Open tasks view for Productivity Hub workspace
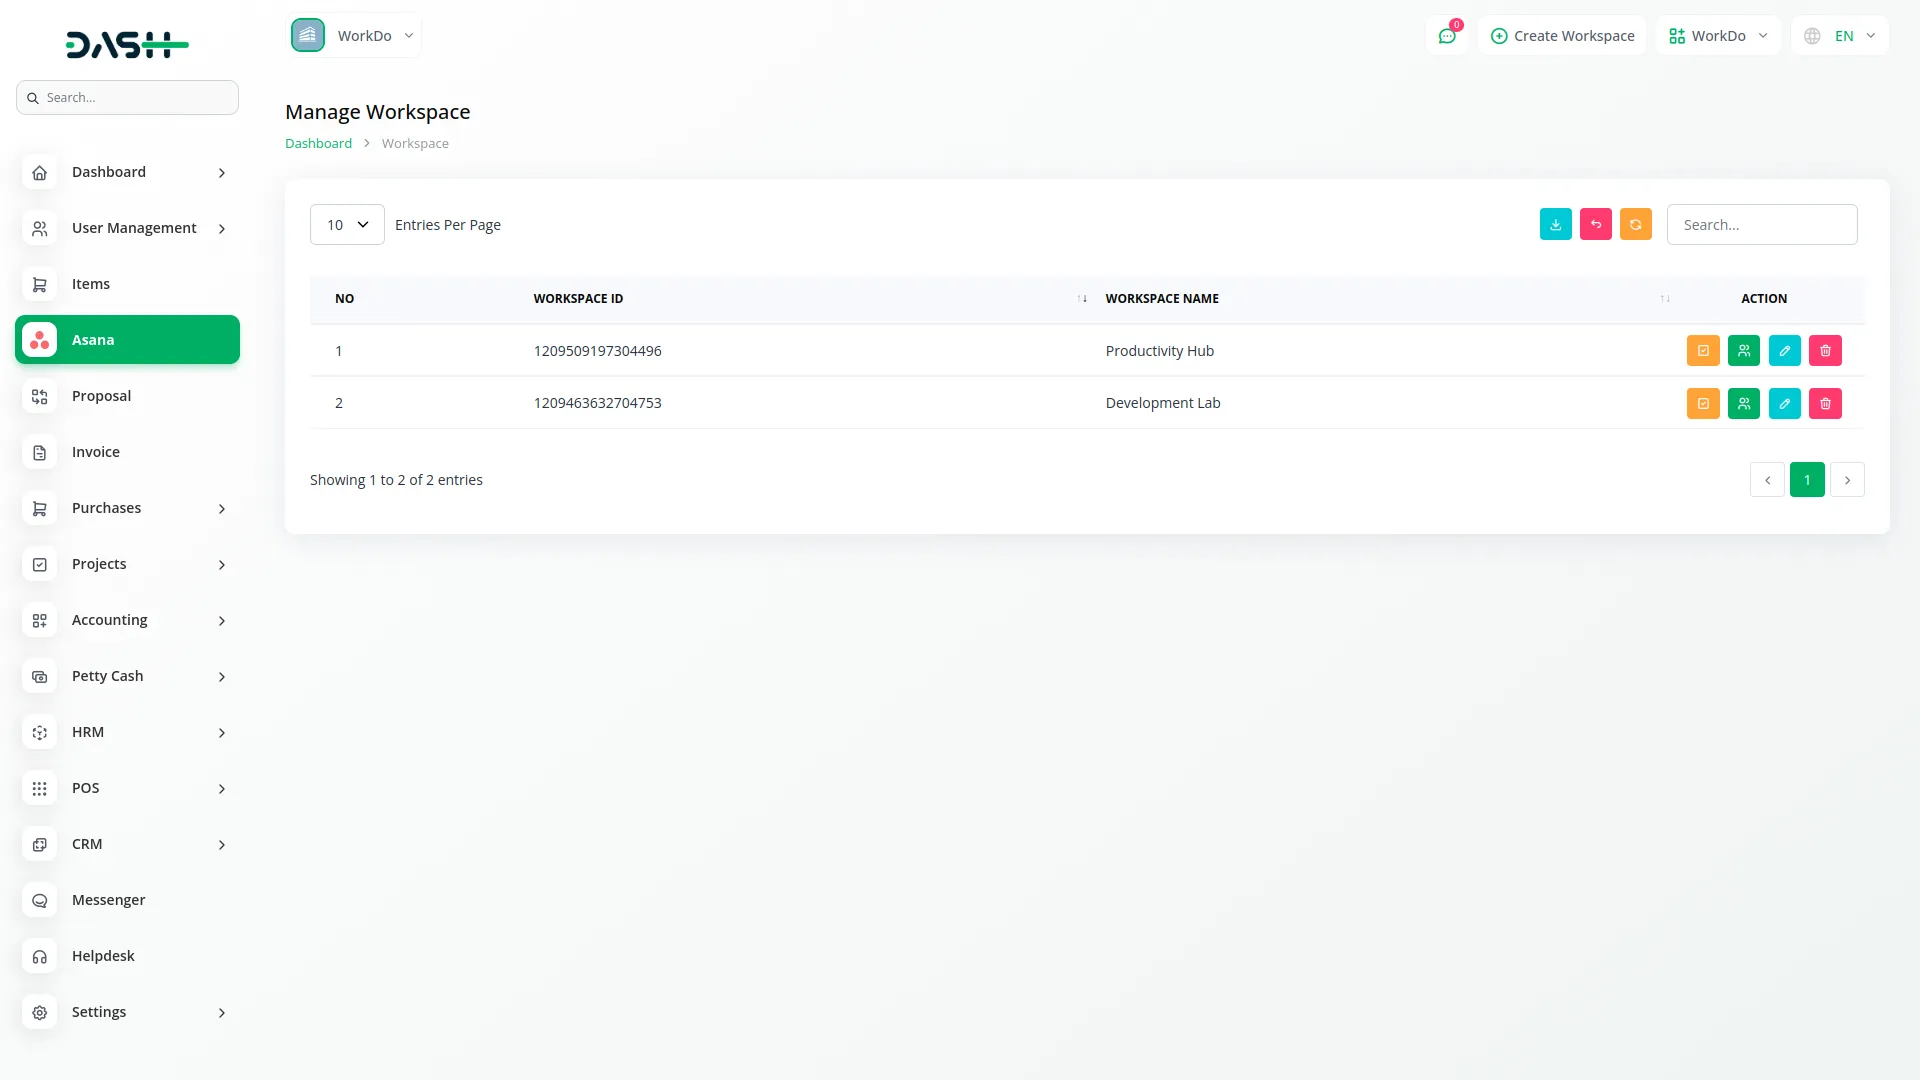 click(x=1703, y=350)
